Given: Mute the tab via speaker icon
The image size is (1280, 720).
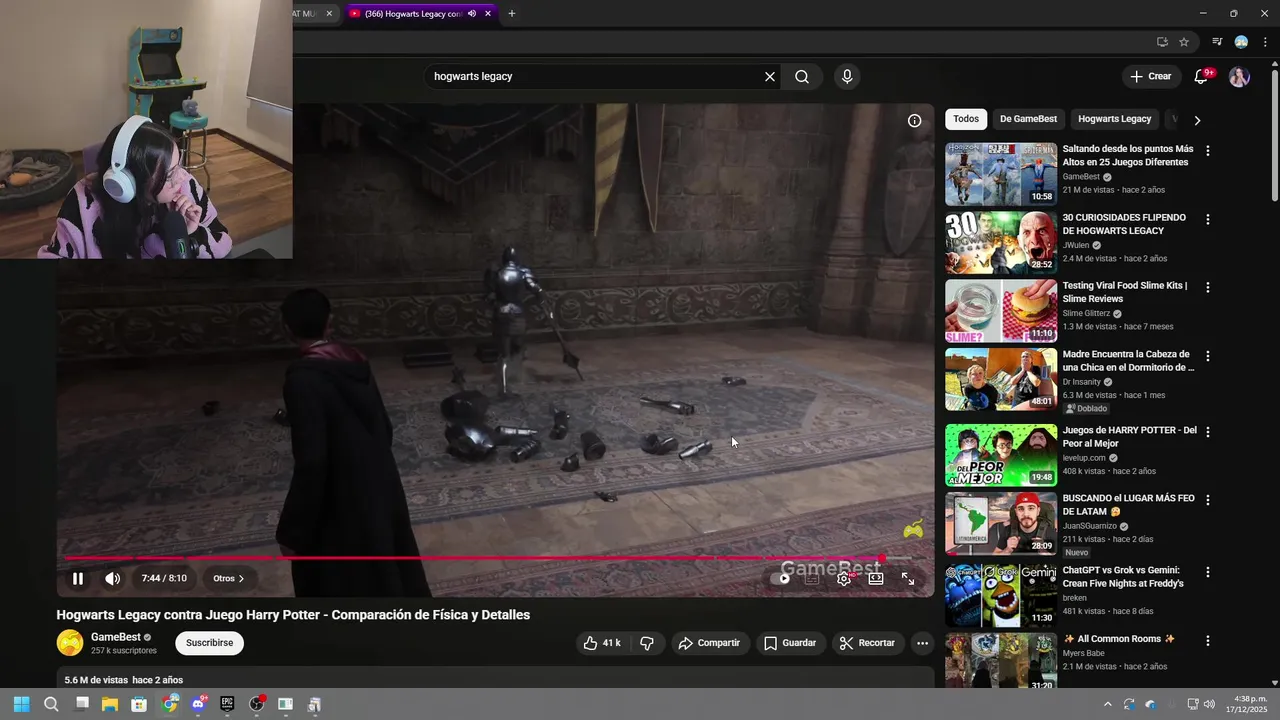Looking at the screenshot, I should coord(472,14).
